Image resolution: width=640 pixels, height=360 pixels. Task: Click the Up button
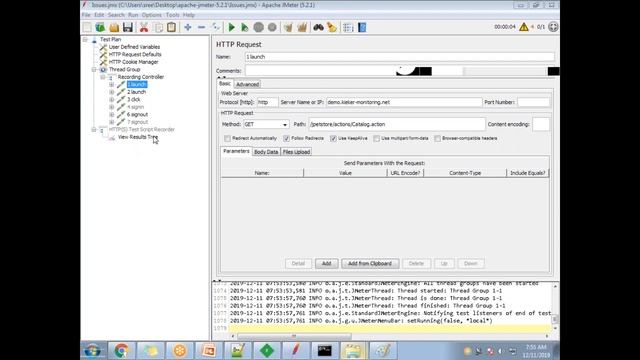[444, 264]
